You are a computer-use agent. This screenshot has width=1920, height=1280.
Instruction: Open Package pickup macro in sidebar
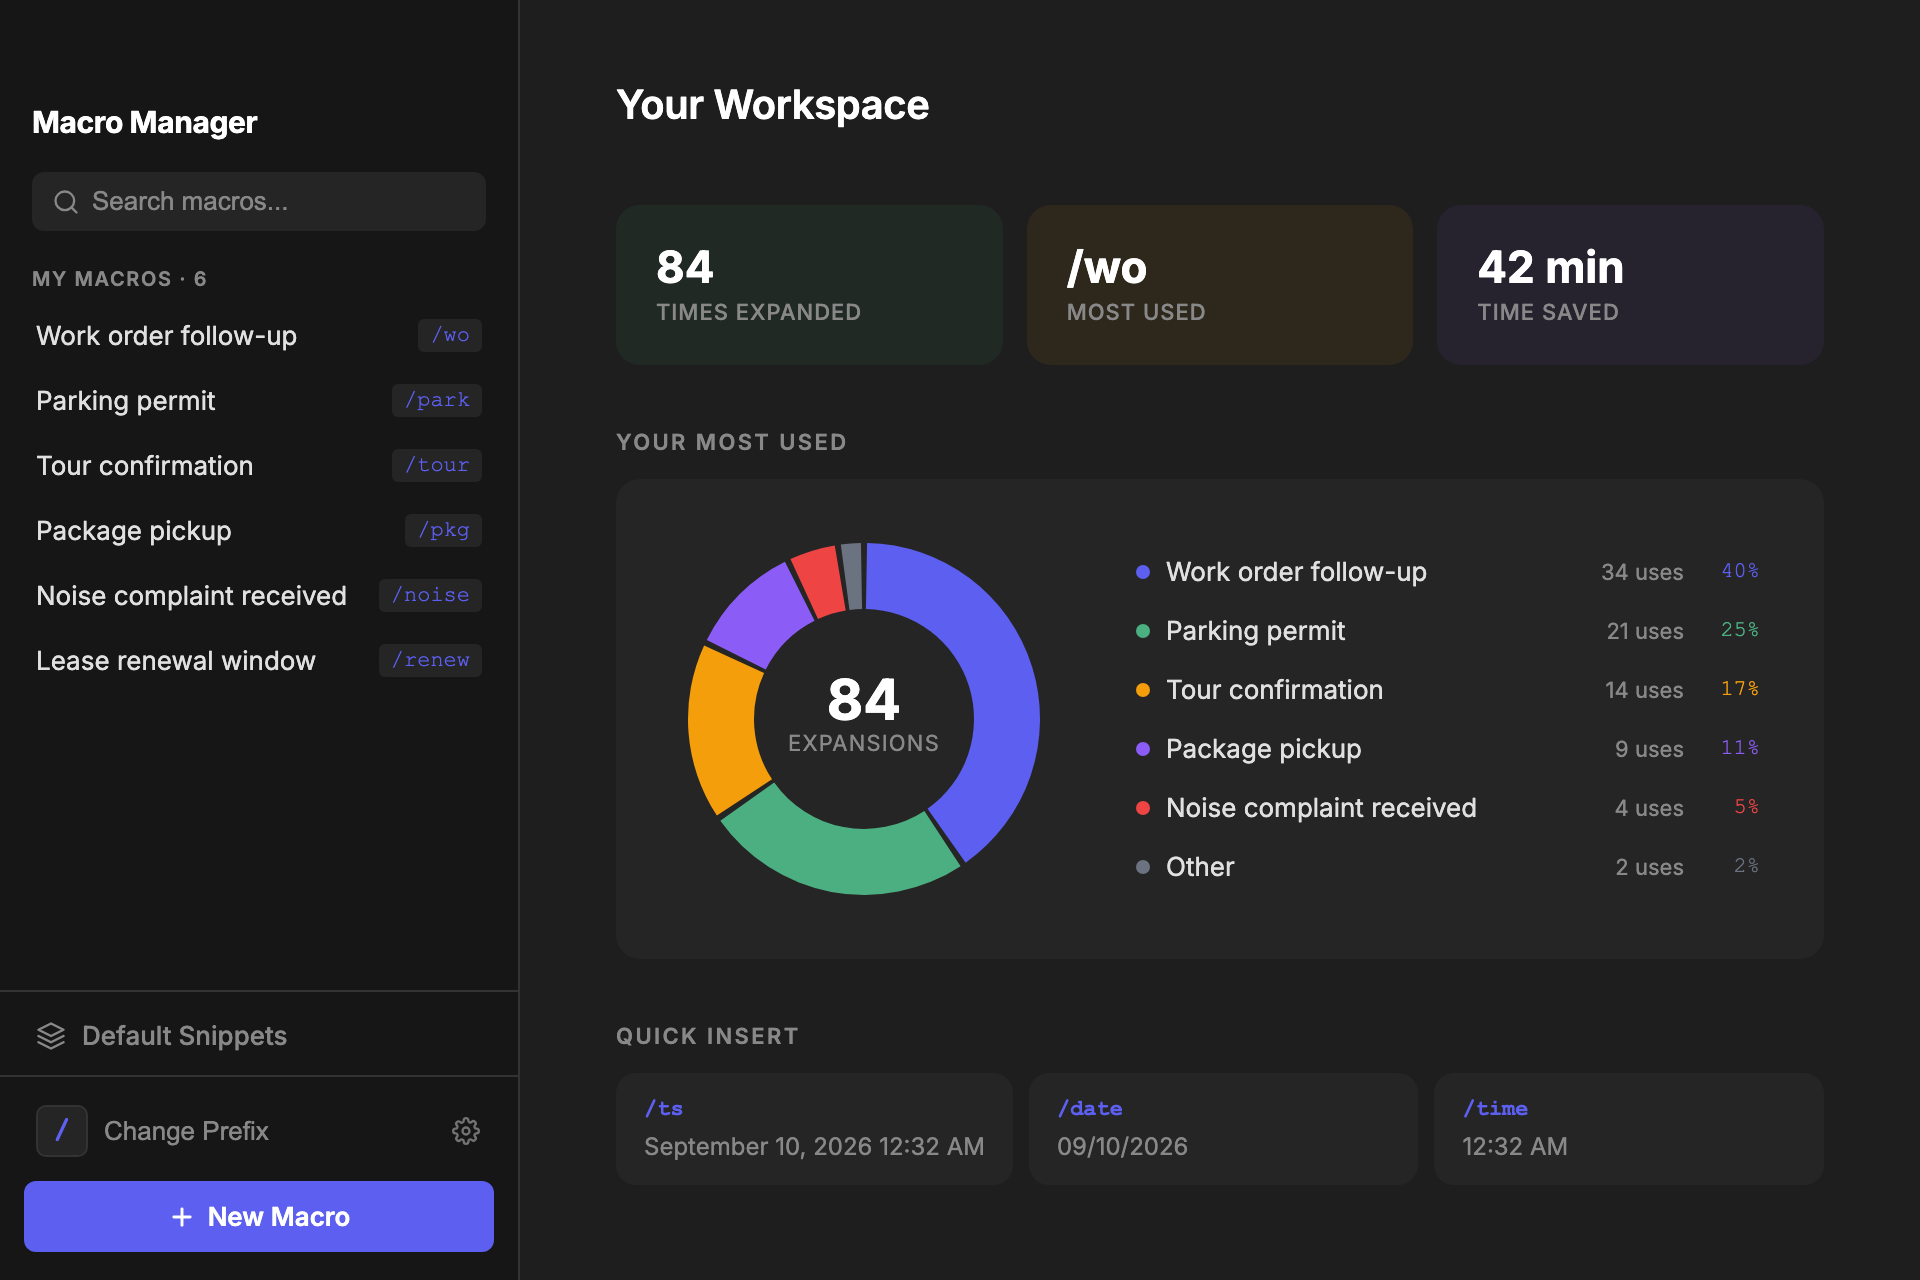(259, 531)
